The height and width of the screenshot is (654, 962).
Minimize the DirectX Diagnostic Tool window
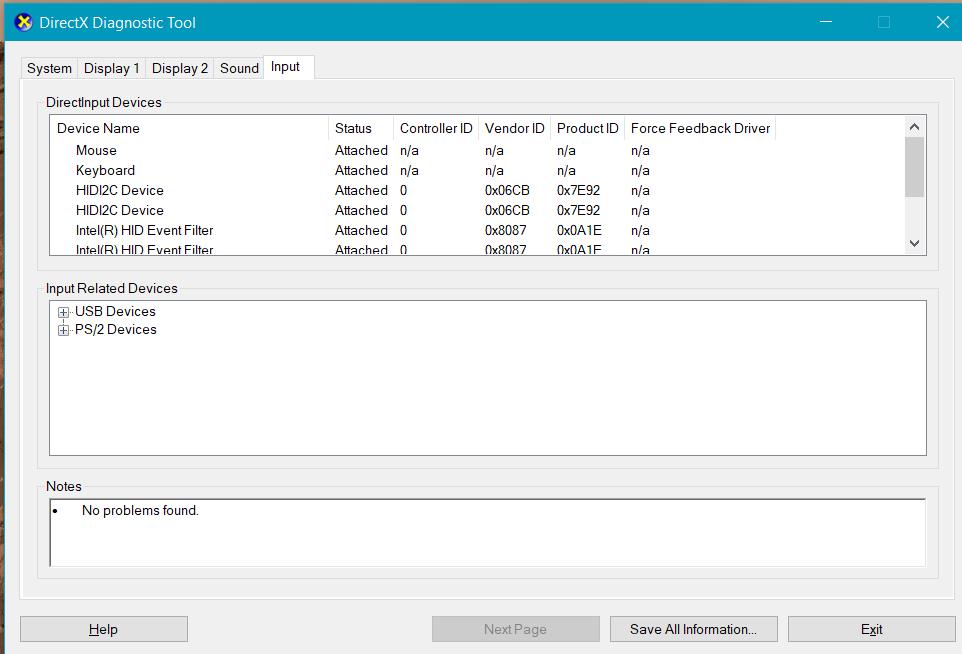(826, 22)
